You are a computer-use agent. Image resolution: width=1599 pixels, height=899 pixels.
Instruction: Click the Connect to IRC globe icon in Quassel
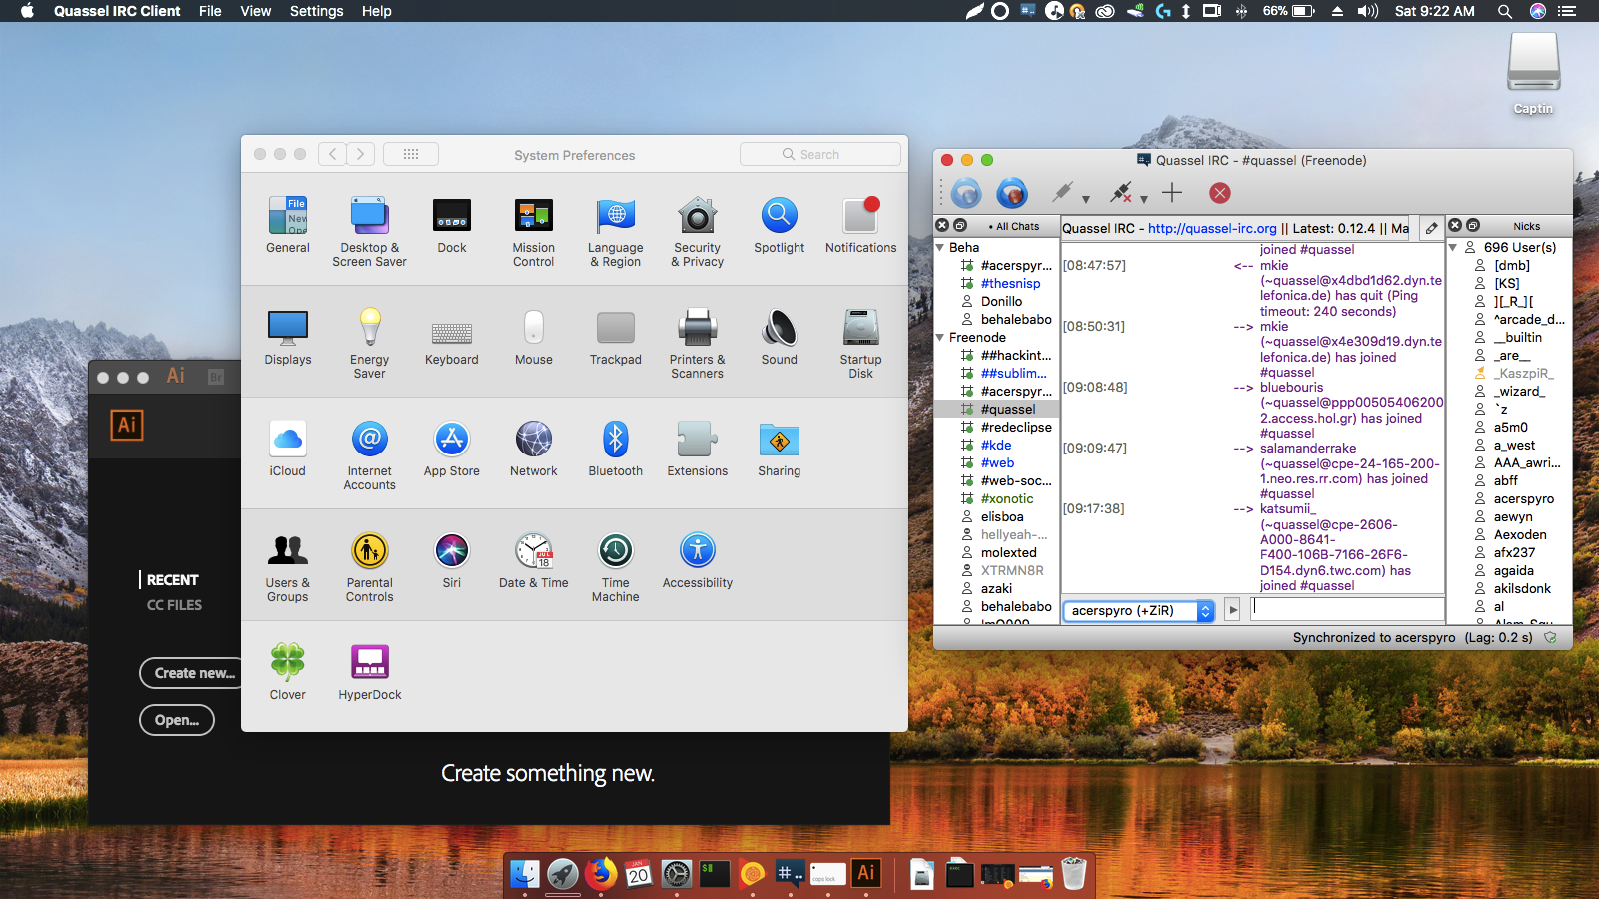click(x=966, y=193)
